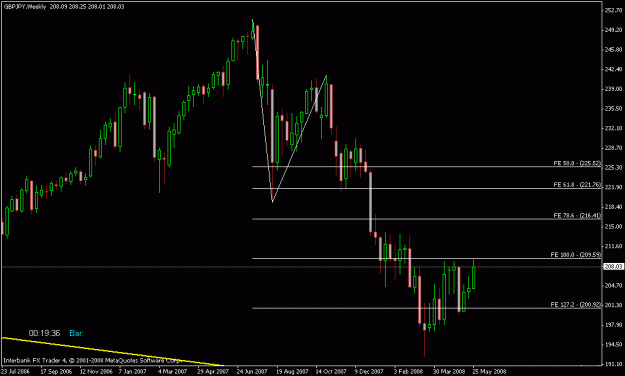Click the 194.50 price axis label

click(x=613, y=345)
